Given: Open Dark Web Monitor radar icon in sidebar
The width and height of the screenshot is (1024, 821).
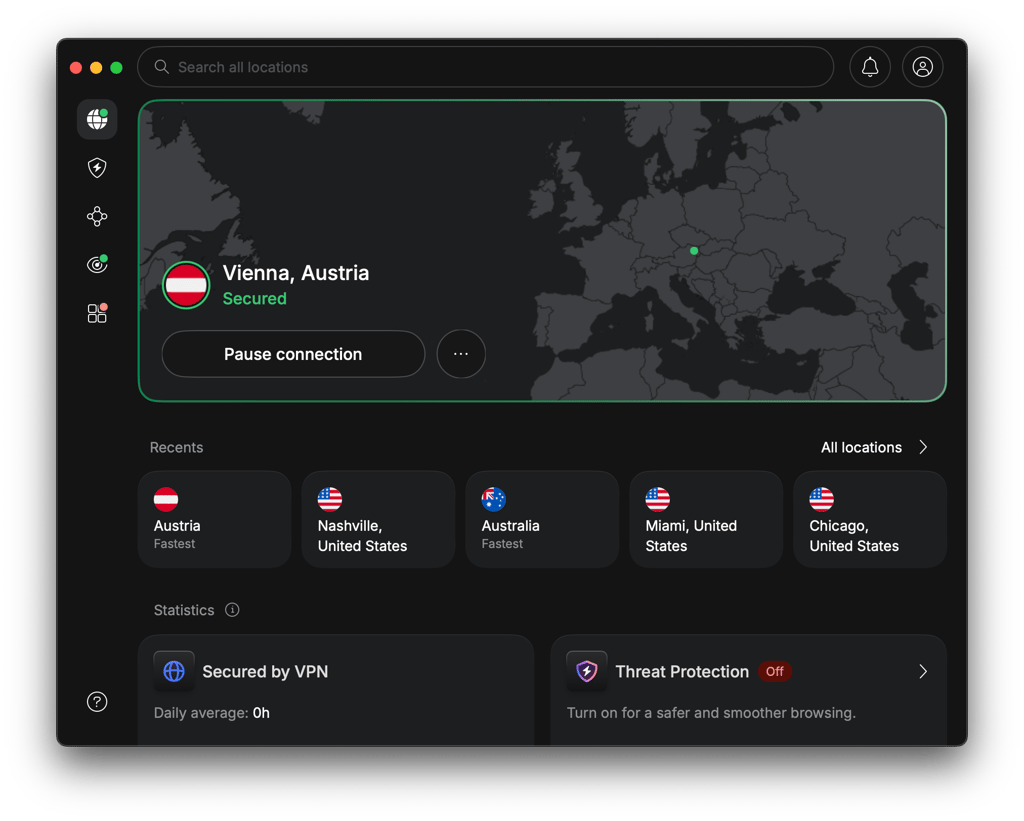Looking at the screenshot, I should (x=97, y=265).
